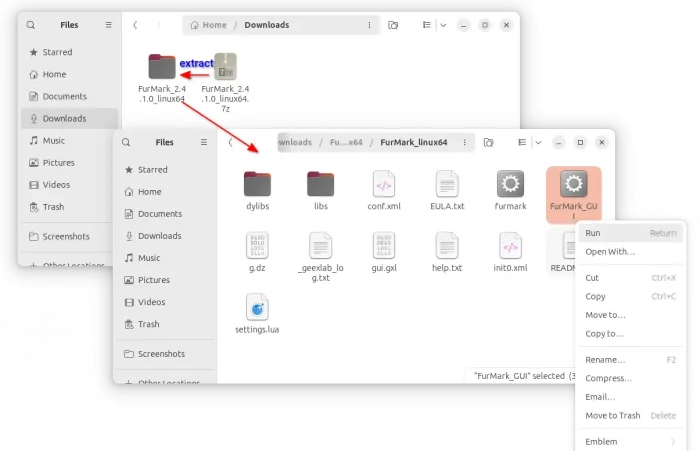Open Trash in front window sidebar
This screenshot has width=700, height=451.
[x=165, y=324]
